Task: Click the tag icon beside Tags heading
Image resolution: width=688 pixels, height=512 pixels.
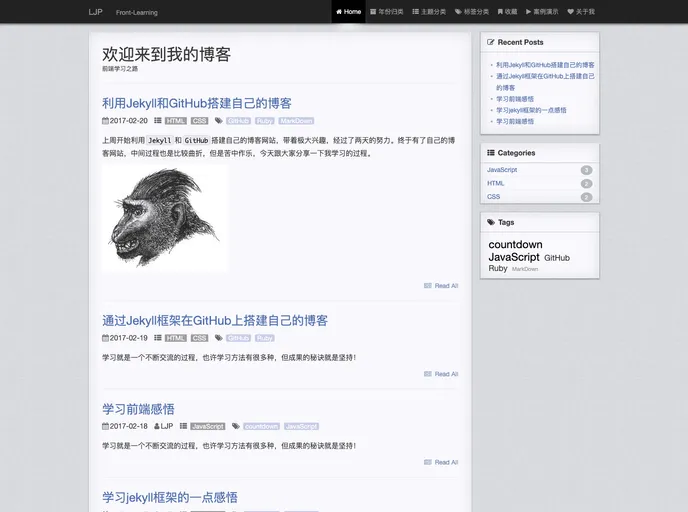Action: (x=490, y=222)
